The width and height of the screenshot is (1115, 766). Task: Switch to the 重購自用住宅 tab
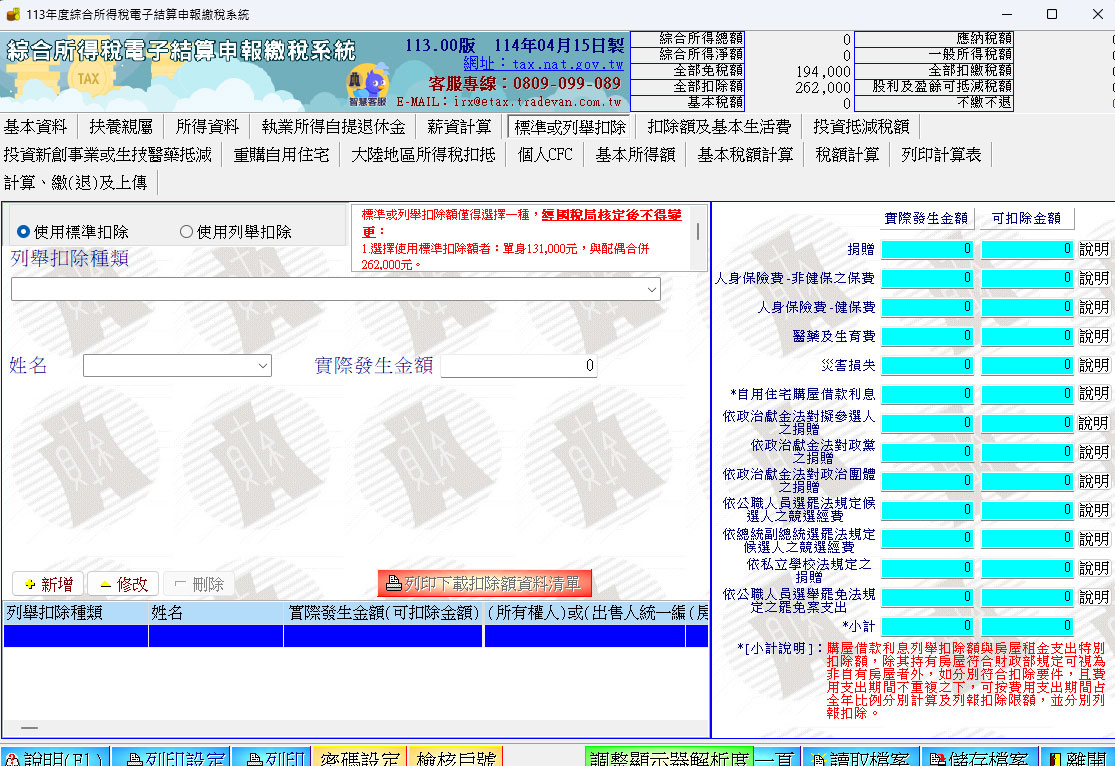pyautogui.click(x=282, y=154)
